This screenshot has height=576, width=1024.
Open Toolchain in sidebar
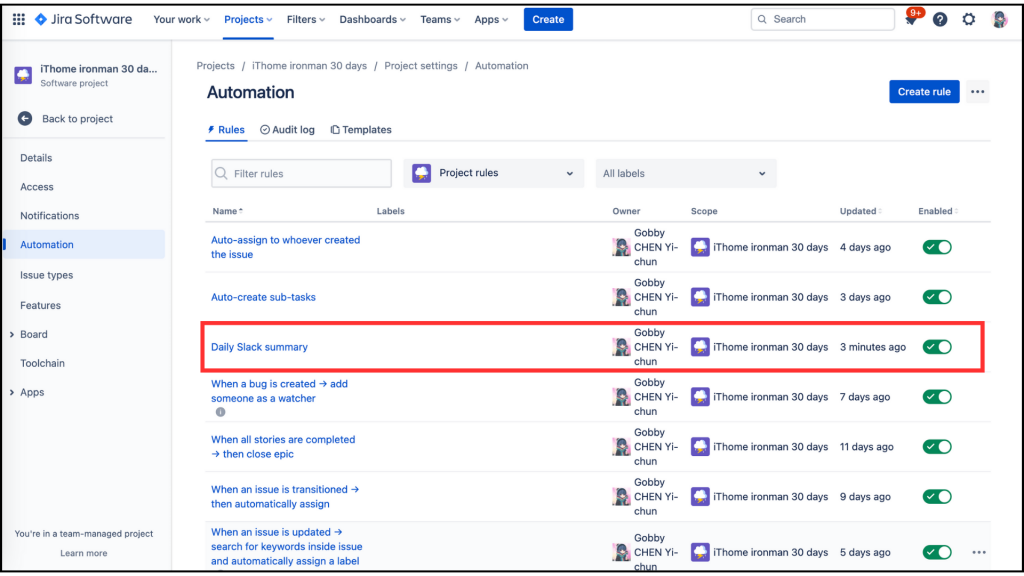click(x=42, y=363)
